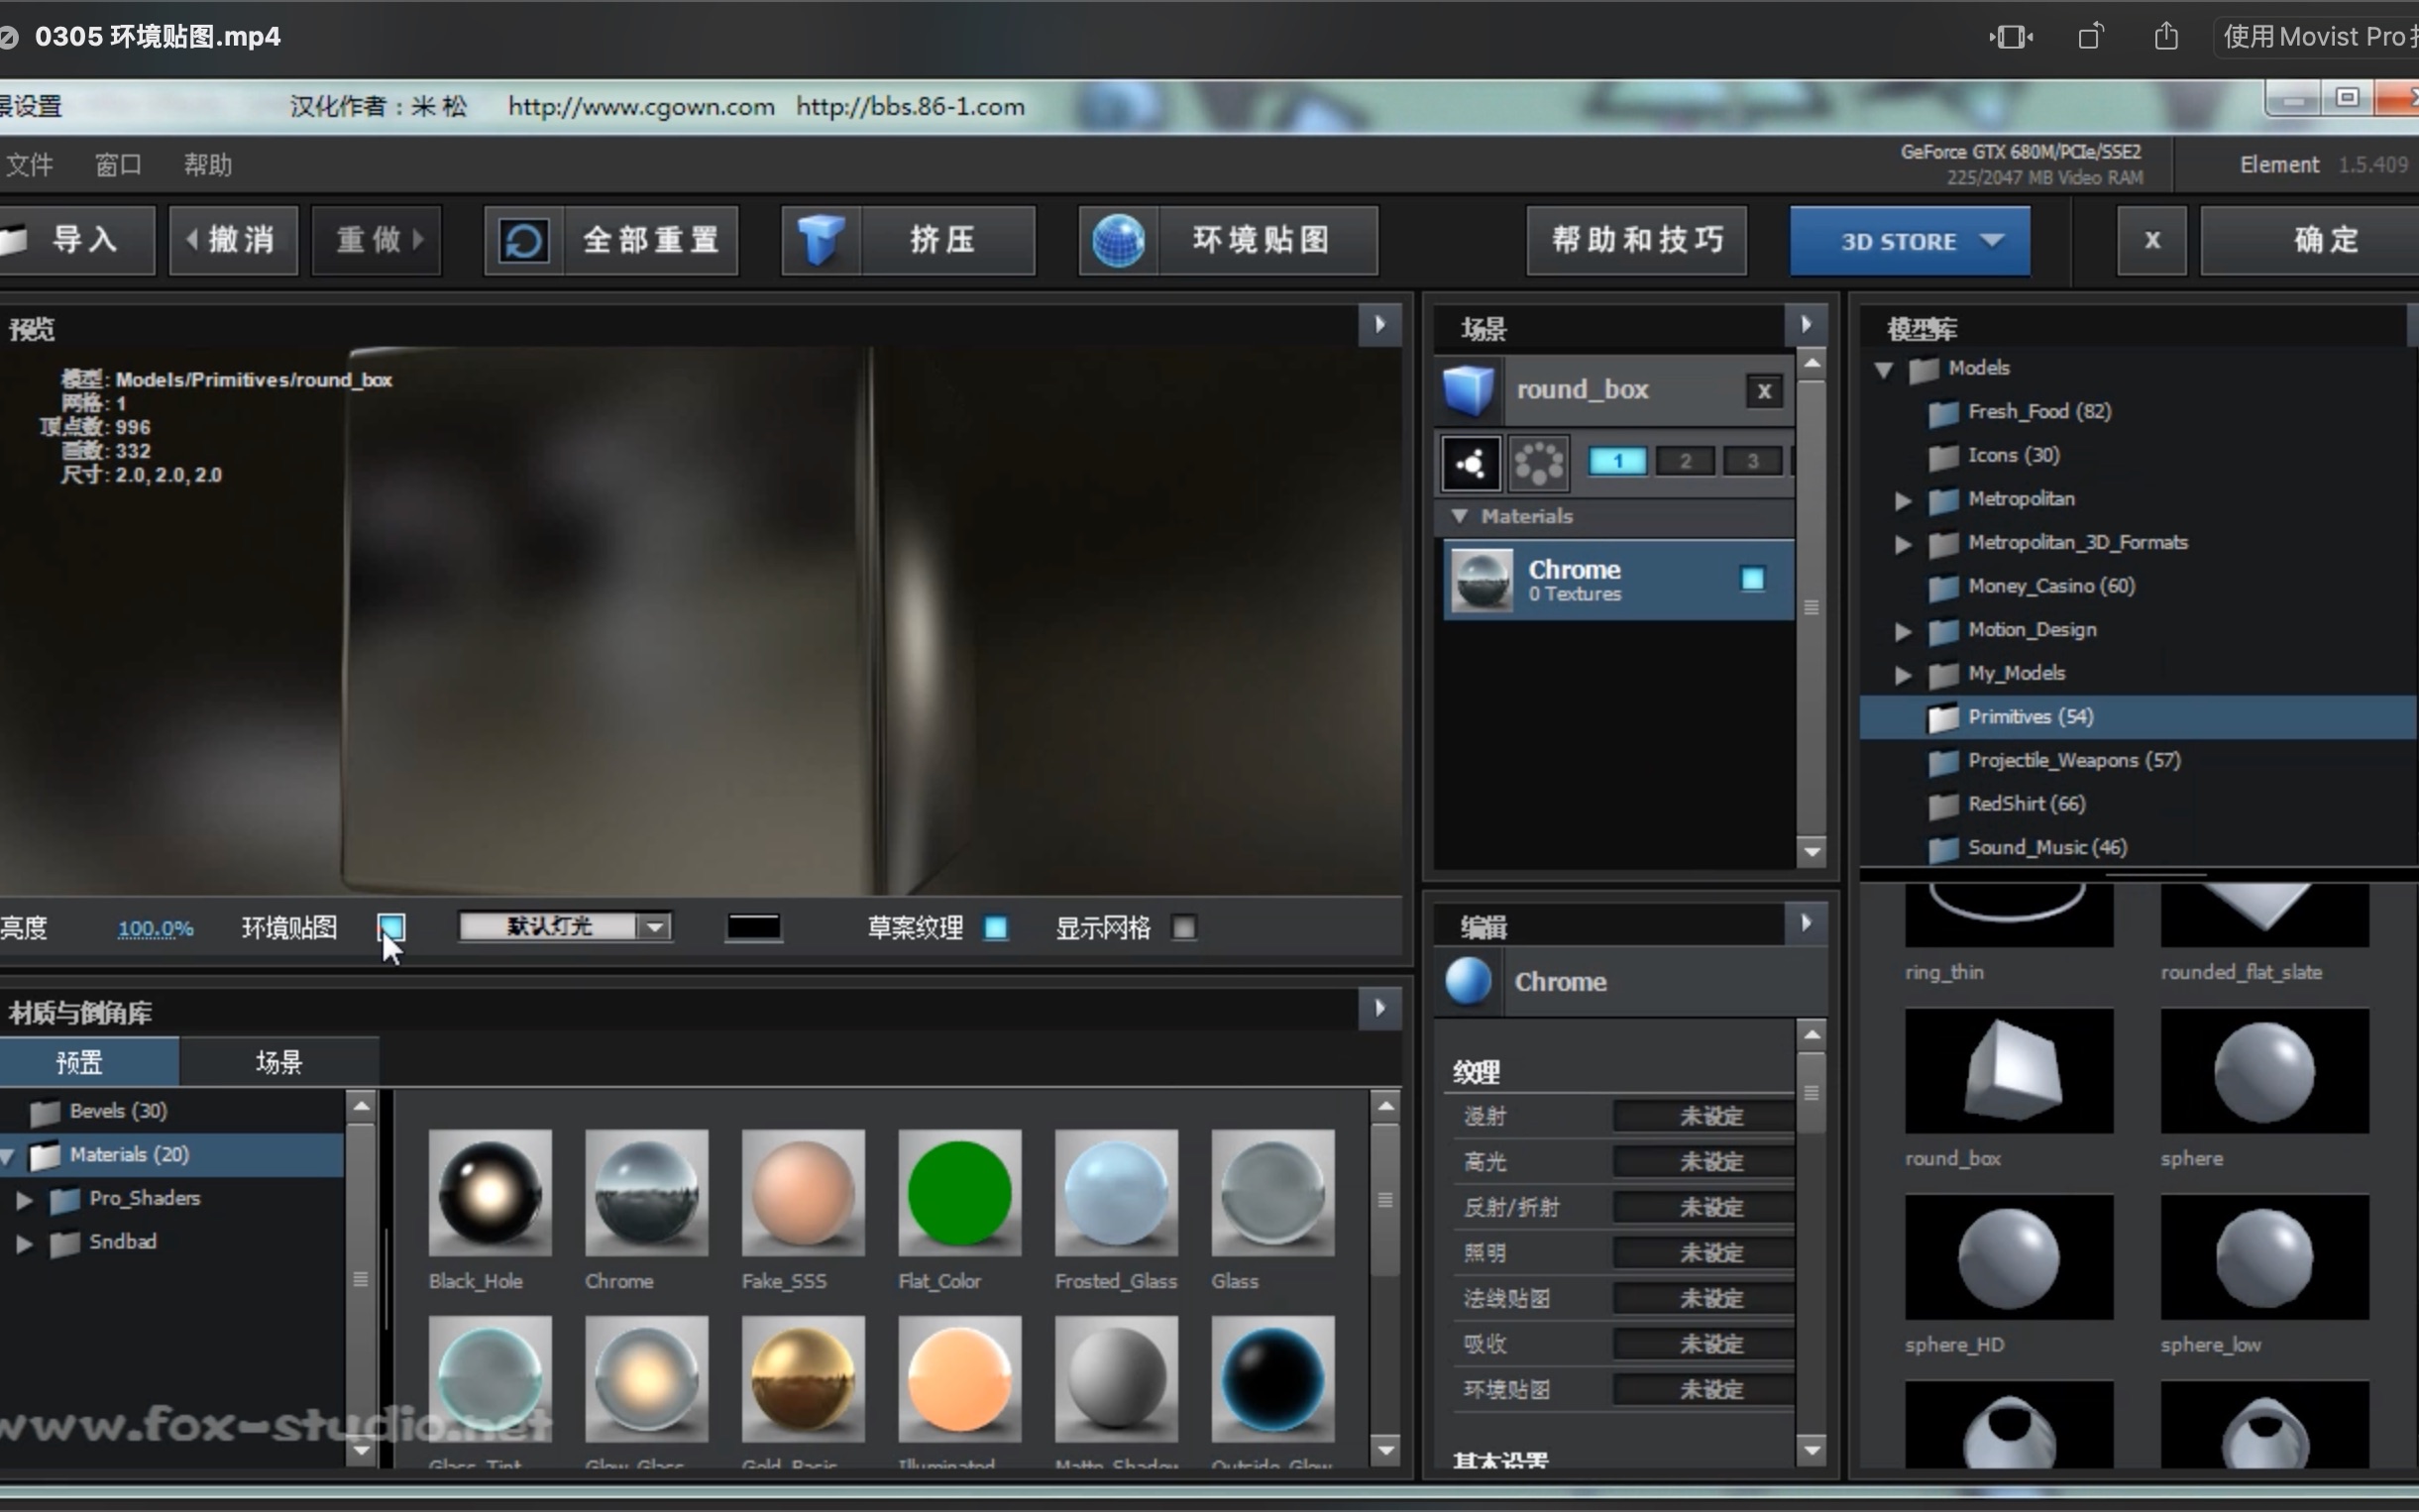This screenshot has height=1512, width=2419.
Task: Open the 窗口 menu
Action: pos(117,165)
